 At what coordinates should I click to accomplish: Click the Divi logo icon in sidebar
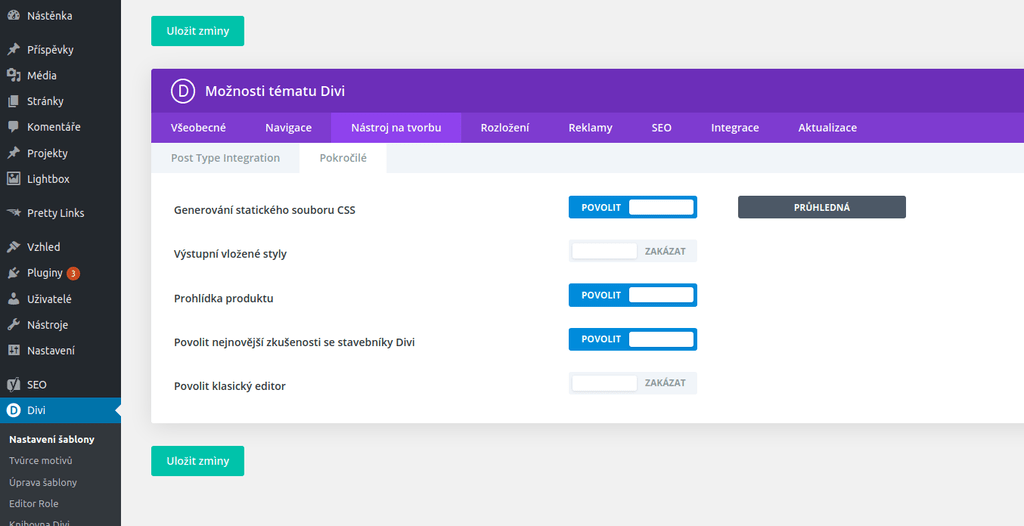(13, 410)
